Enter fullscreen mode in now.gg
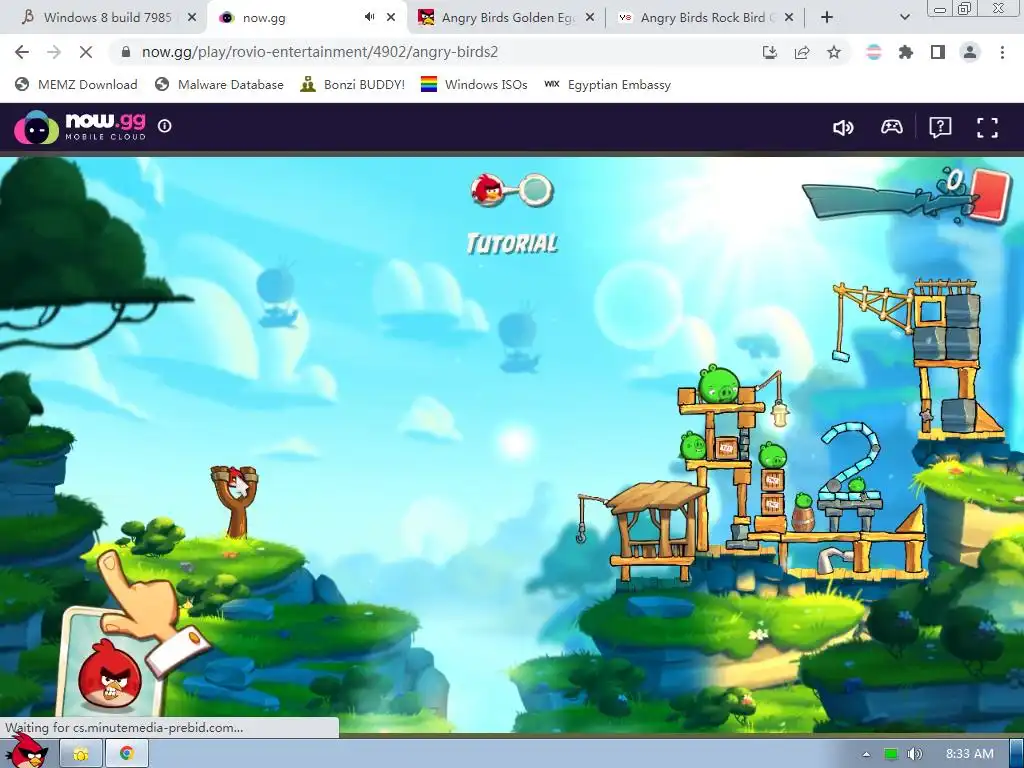The image size is (1024, 768). pos(987,127)
